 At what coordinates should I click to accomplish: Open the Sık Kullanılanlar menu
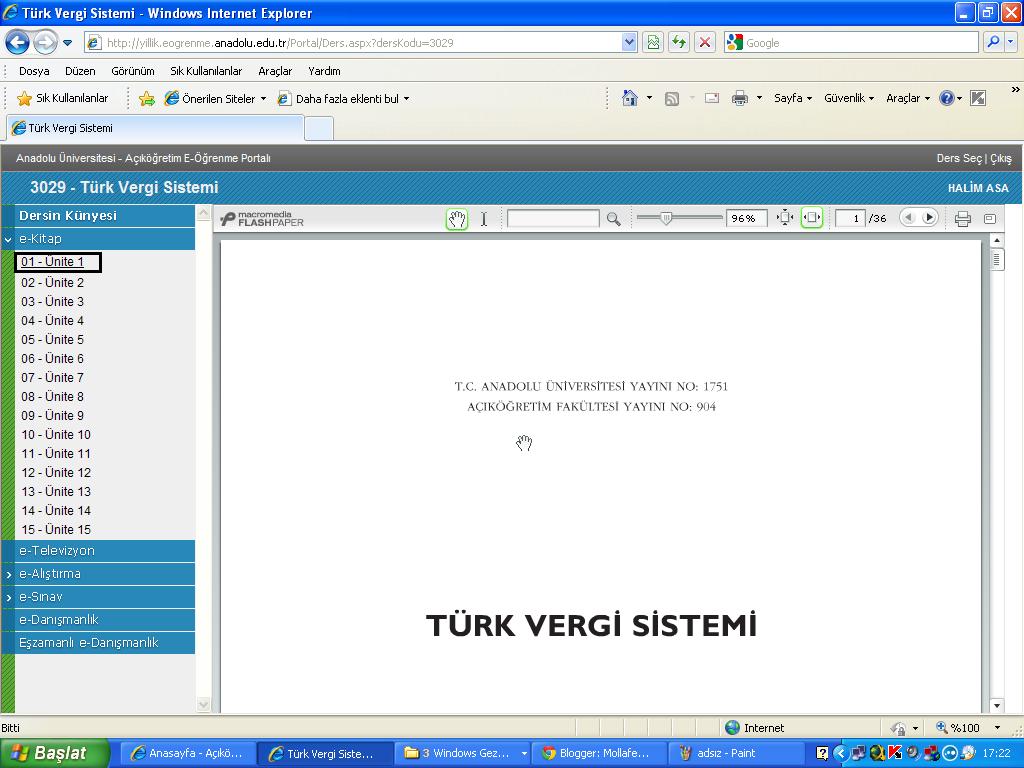point(206,71)
